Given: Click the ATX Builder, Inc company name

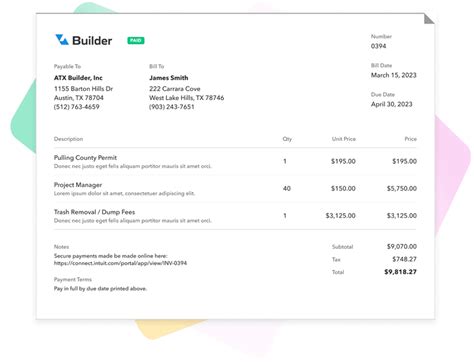Looking at the screenshot, I should pyautogui.click(x=78, y=78).
